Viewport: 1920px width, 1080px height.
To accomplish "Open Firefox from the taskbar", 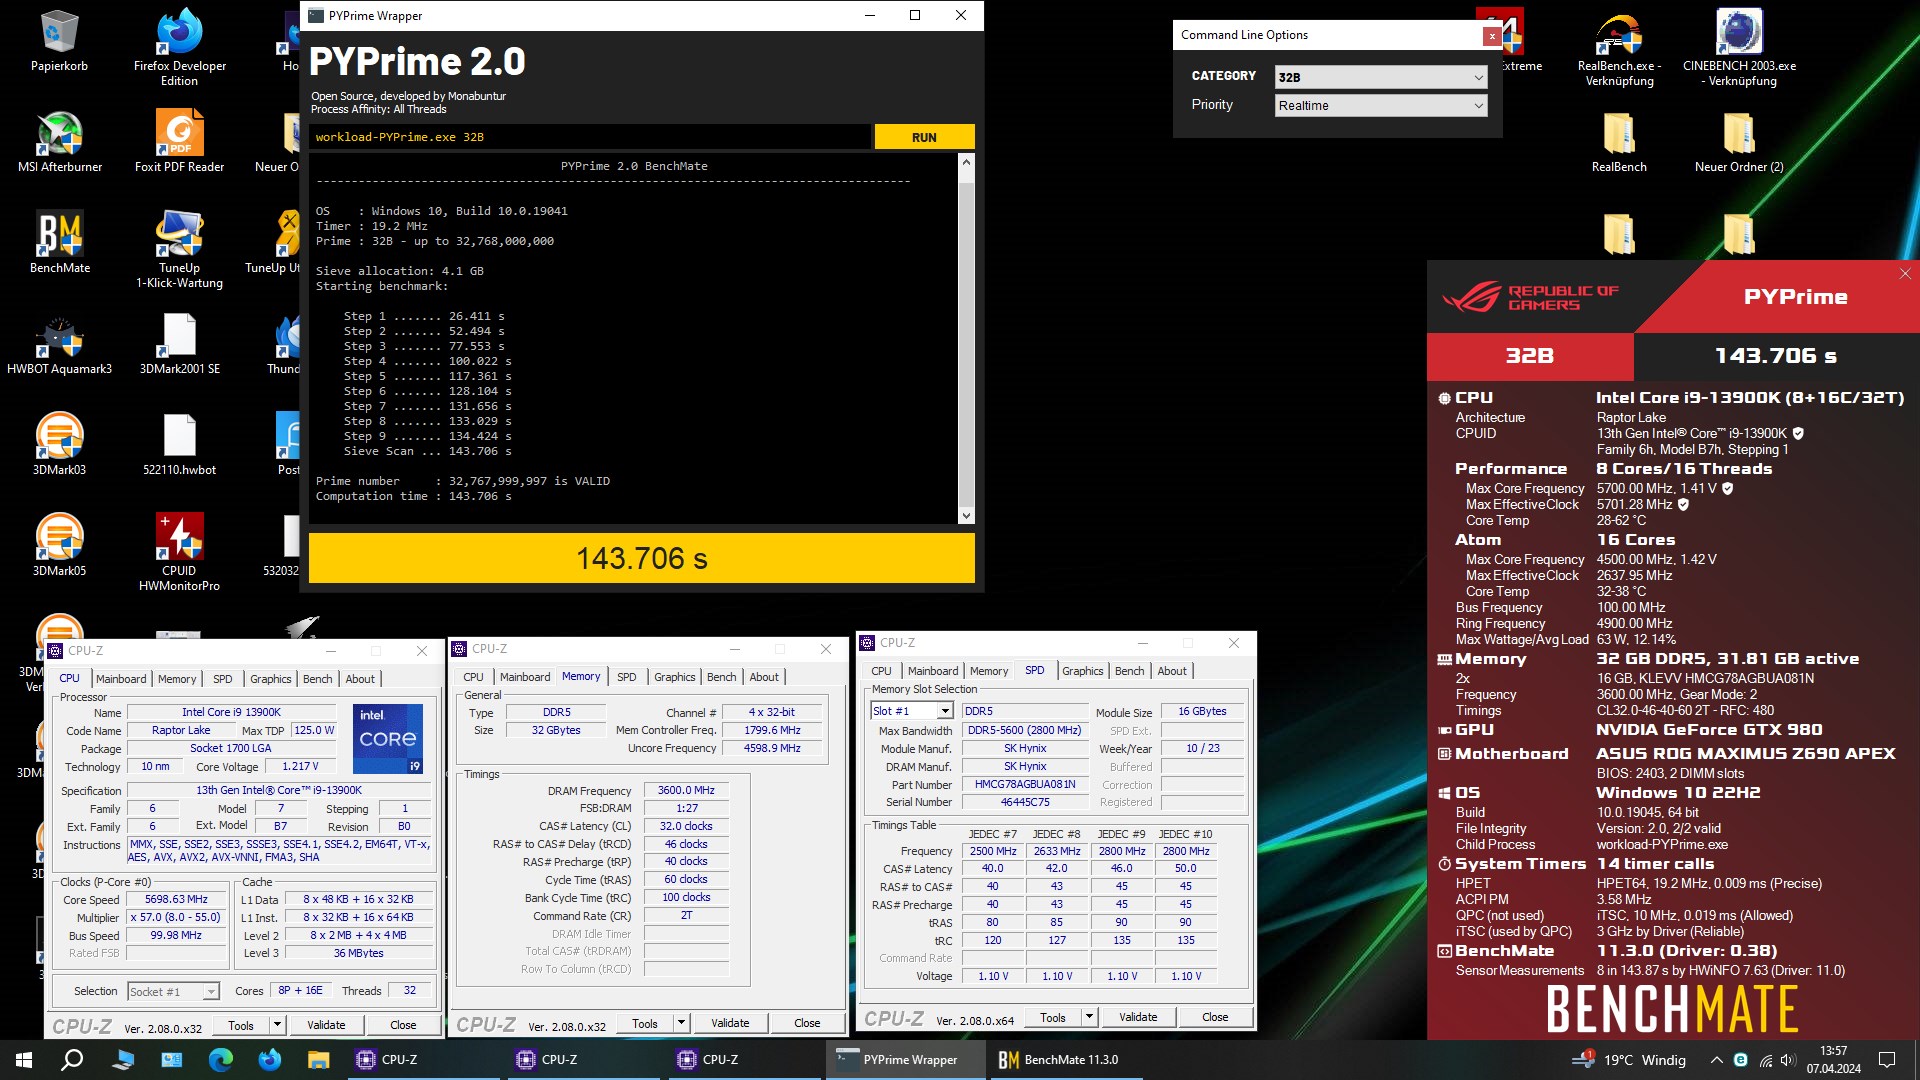I will tap(269, 1059).
